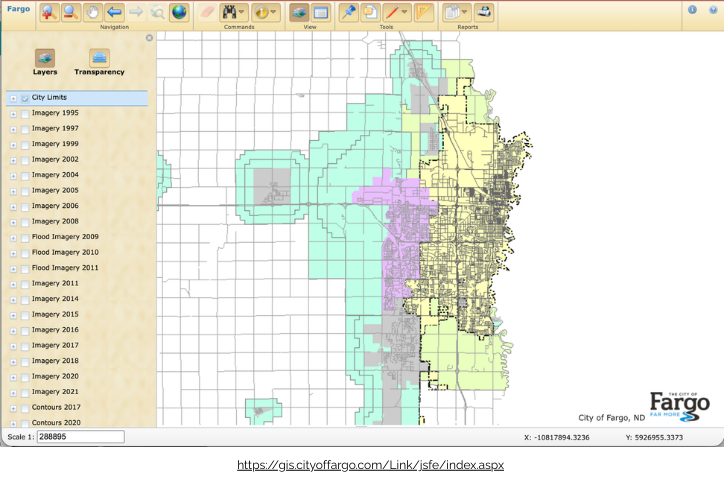
Task: Click the Imagery 2015 layer label
Action: [x=55, y=315]
